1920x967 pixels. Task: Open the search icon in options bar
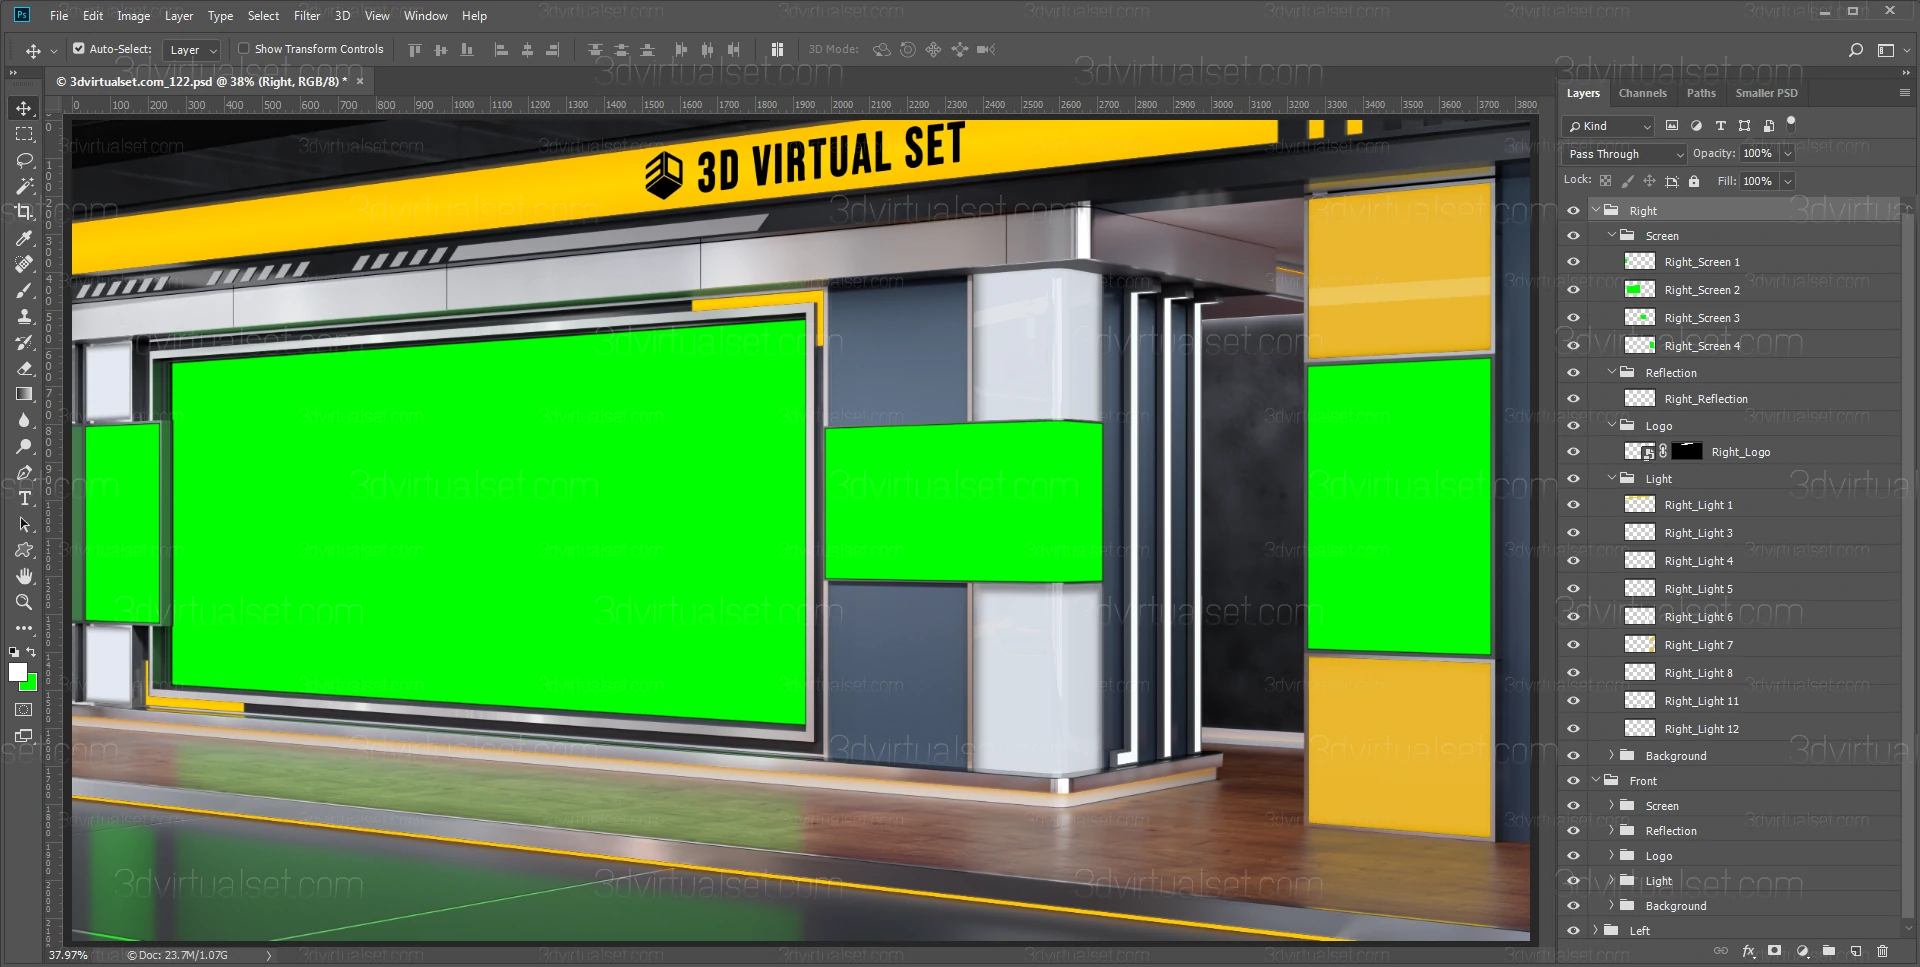tap(1856, 50)
